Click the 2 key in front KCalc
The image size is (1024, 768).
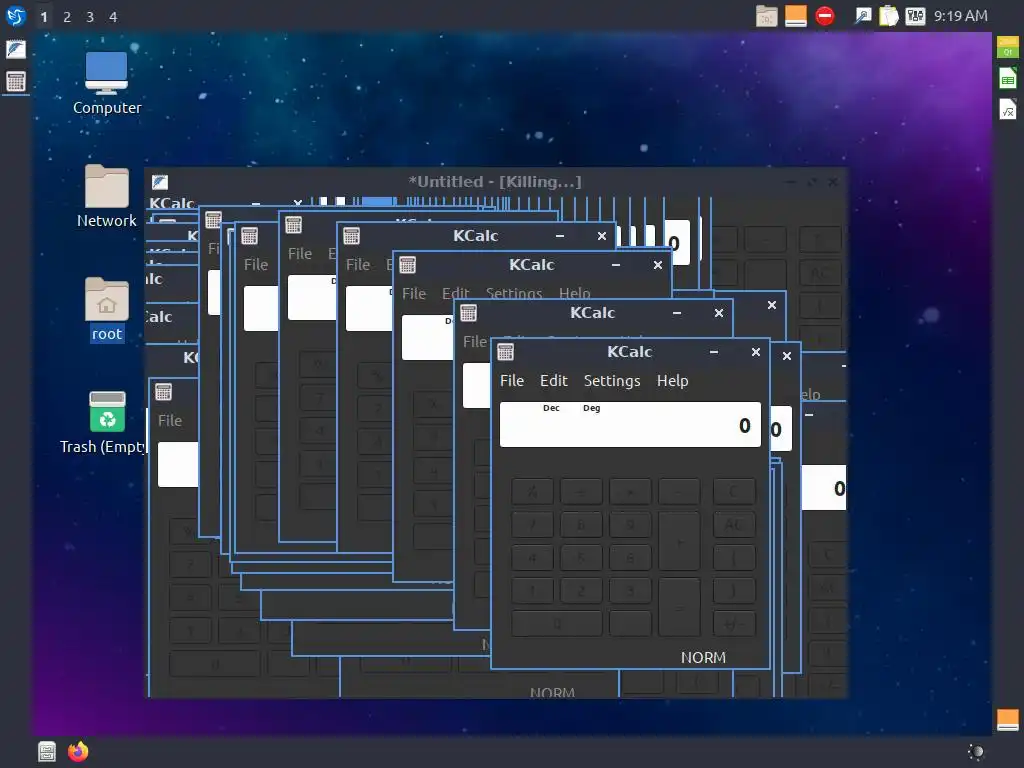coord(581,590)
